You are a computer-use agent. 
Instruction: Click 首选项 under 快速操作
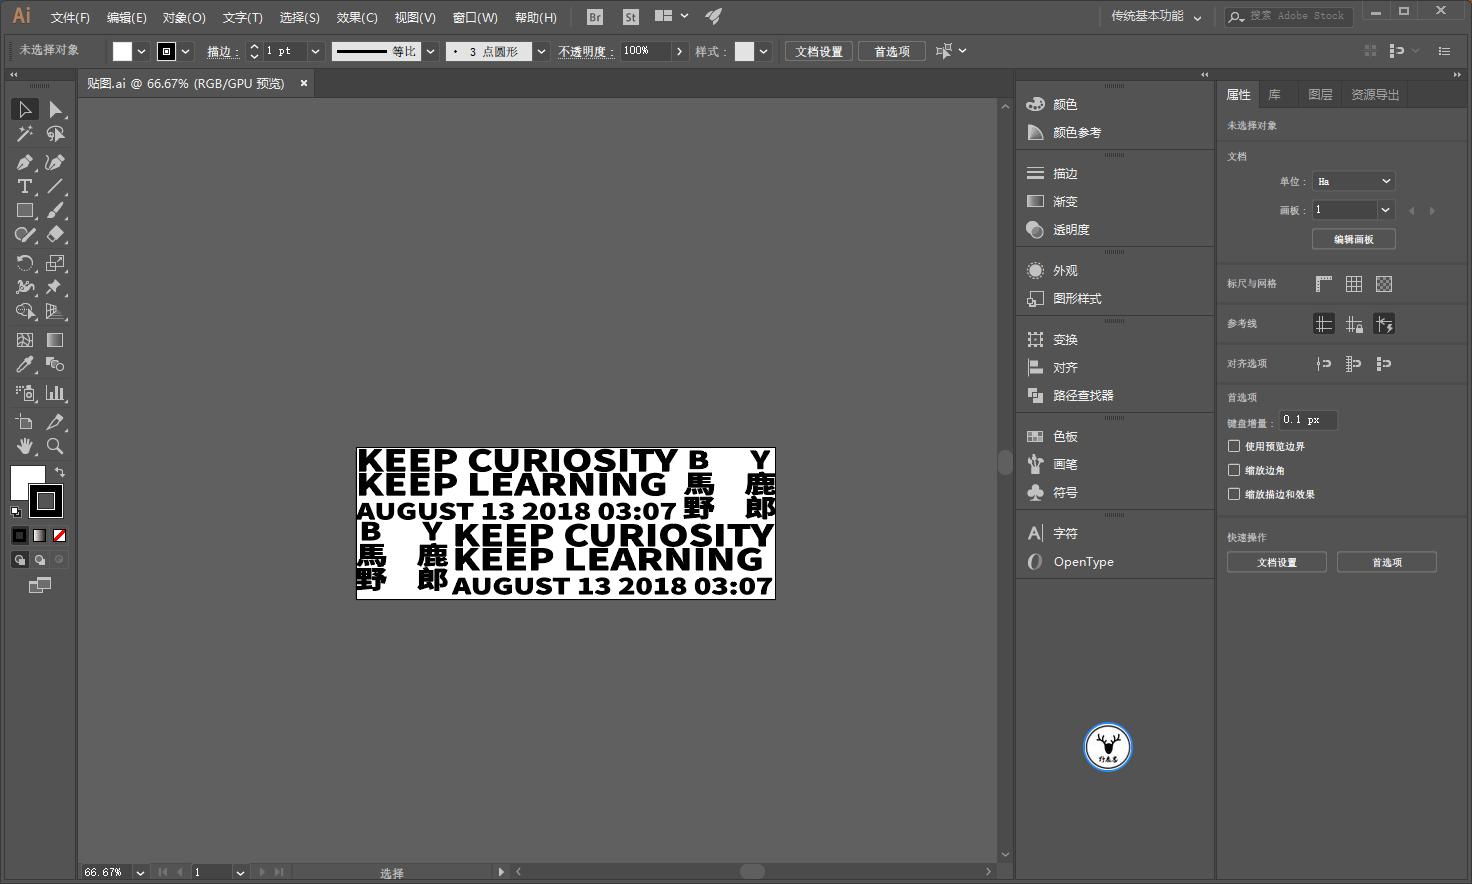point(1387,562)
